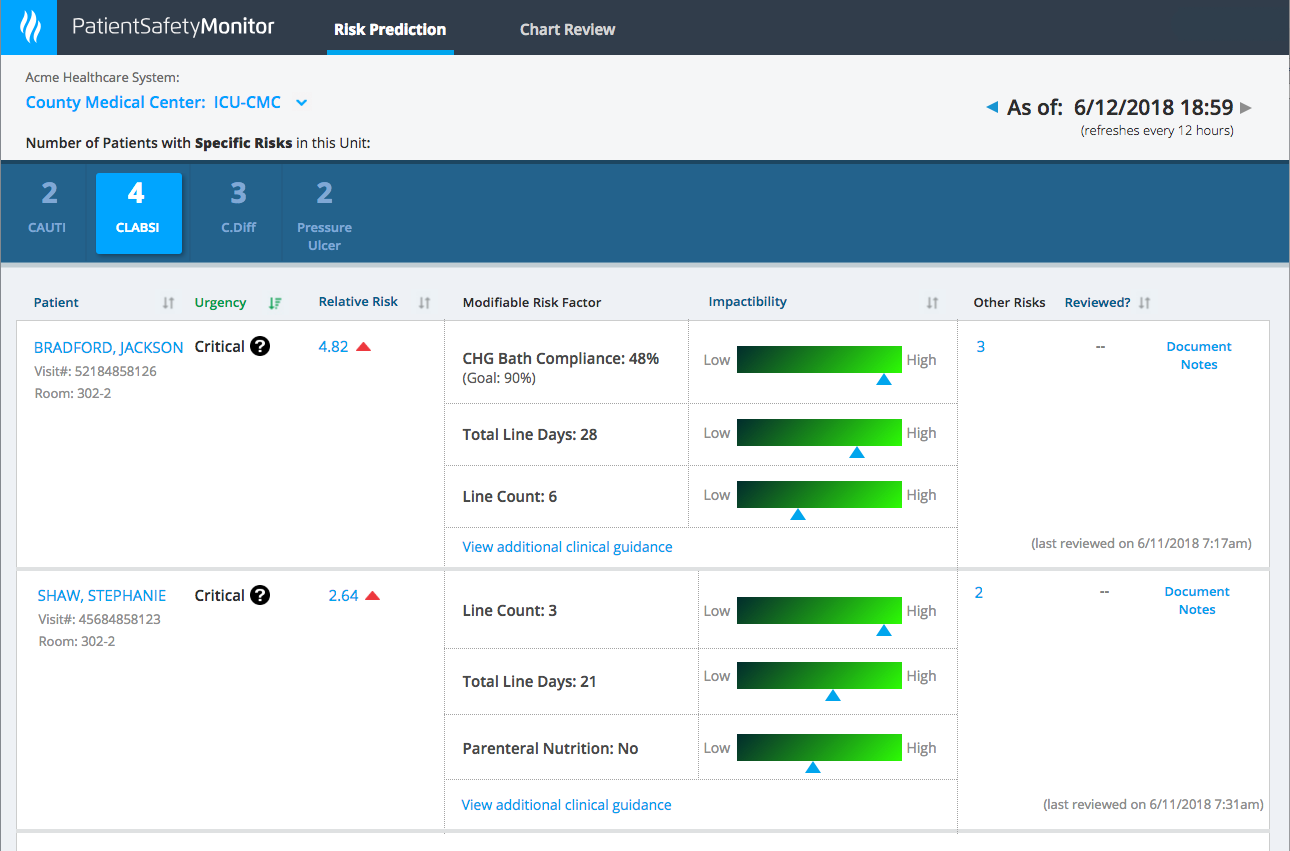Open Document Notes for Jackson Bradford
The image size is (1290, 851).
(1198, 355)
